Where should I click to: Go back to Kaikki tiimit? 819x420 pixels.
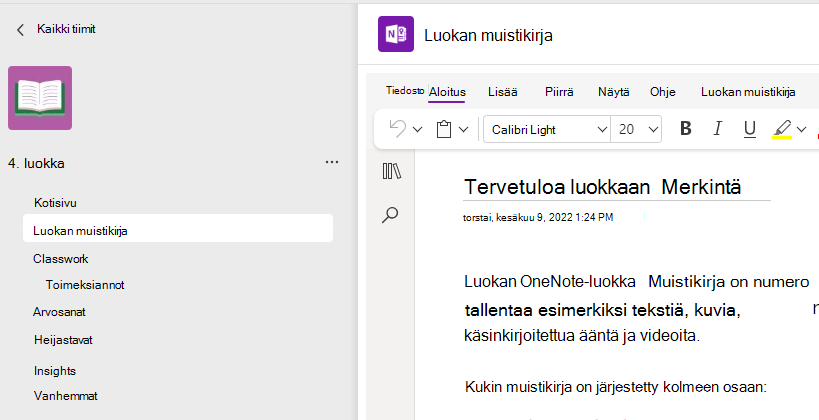point(66,29)
